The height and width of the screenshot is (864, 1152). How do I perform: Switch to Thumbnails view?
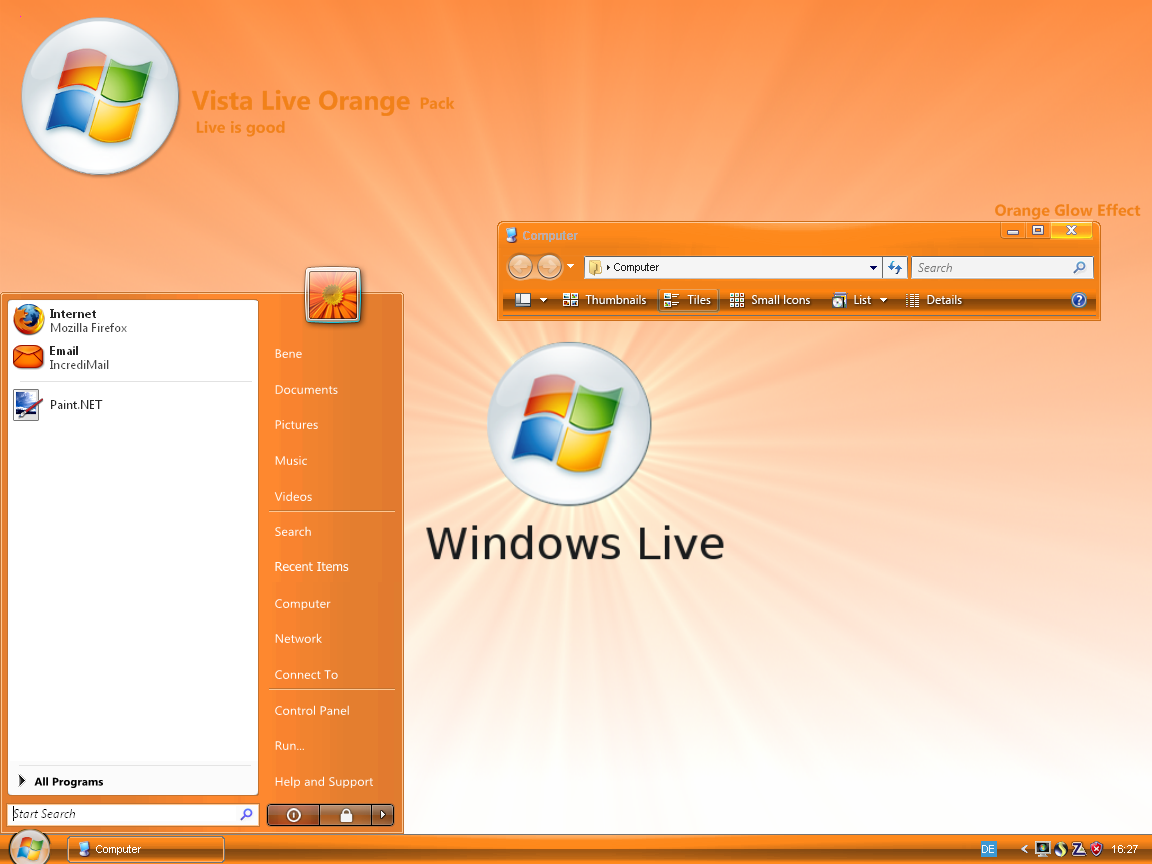click(604, 300)
